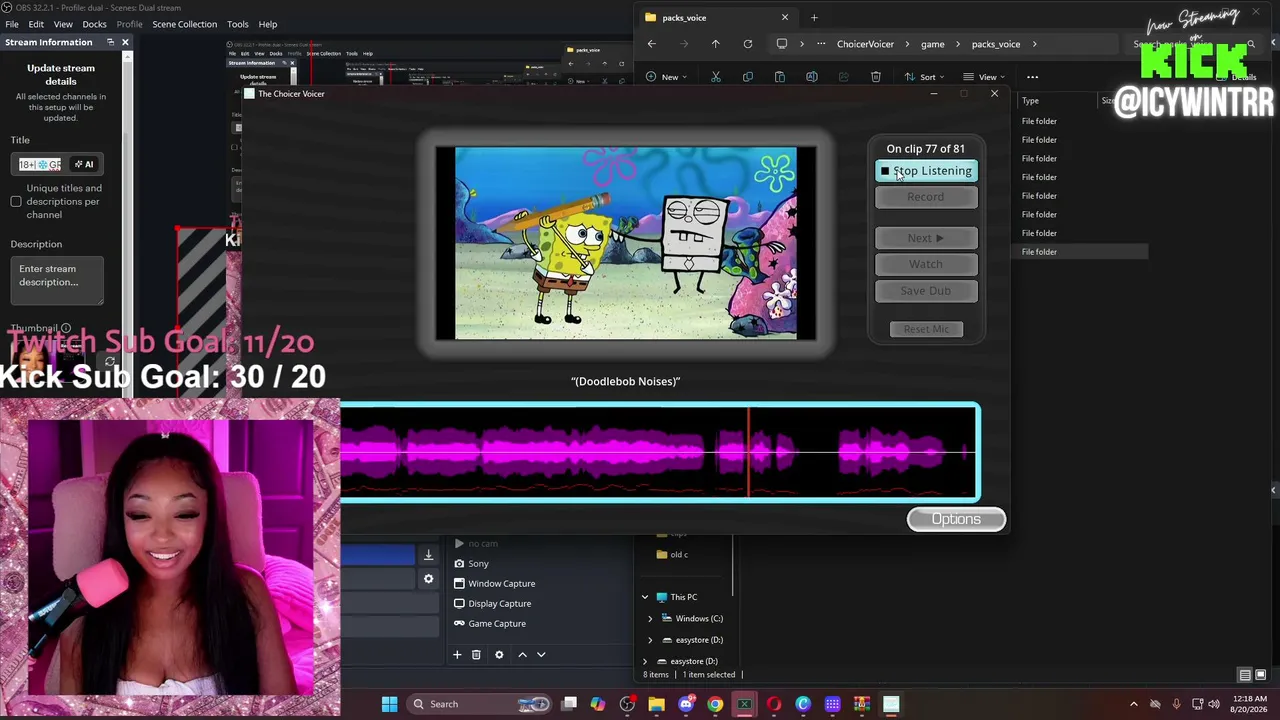Select the Game Capture source
The image size is (1280, 720).
pos(497,624)
